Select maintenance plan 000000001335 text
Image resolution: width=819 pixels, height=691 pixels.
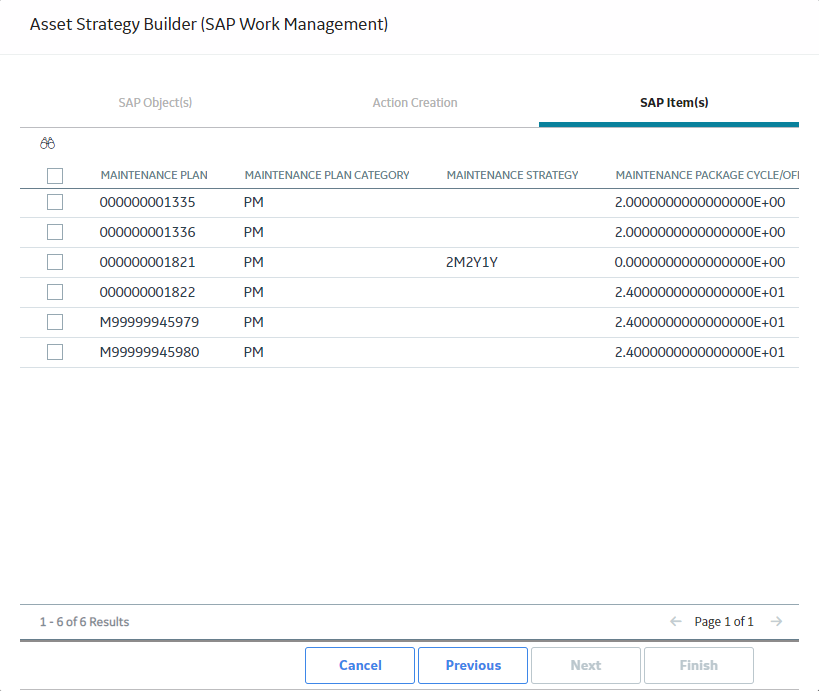pyautogui.click(x=147, y=202)
